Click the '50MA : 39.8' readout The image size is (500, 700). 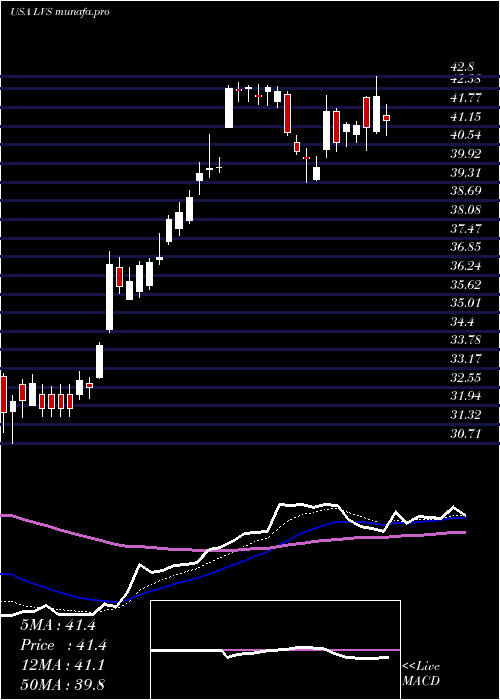pyautogui.click(x=62, y=684)
